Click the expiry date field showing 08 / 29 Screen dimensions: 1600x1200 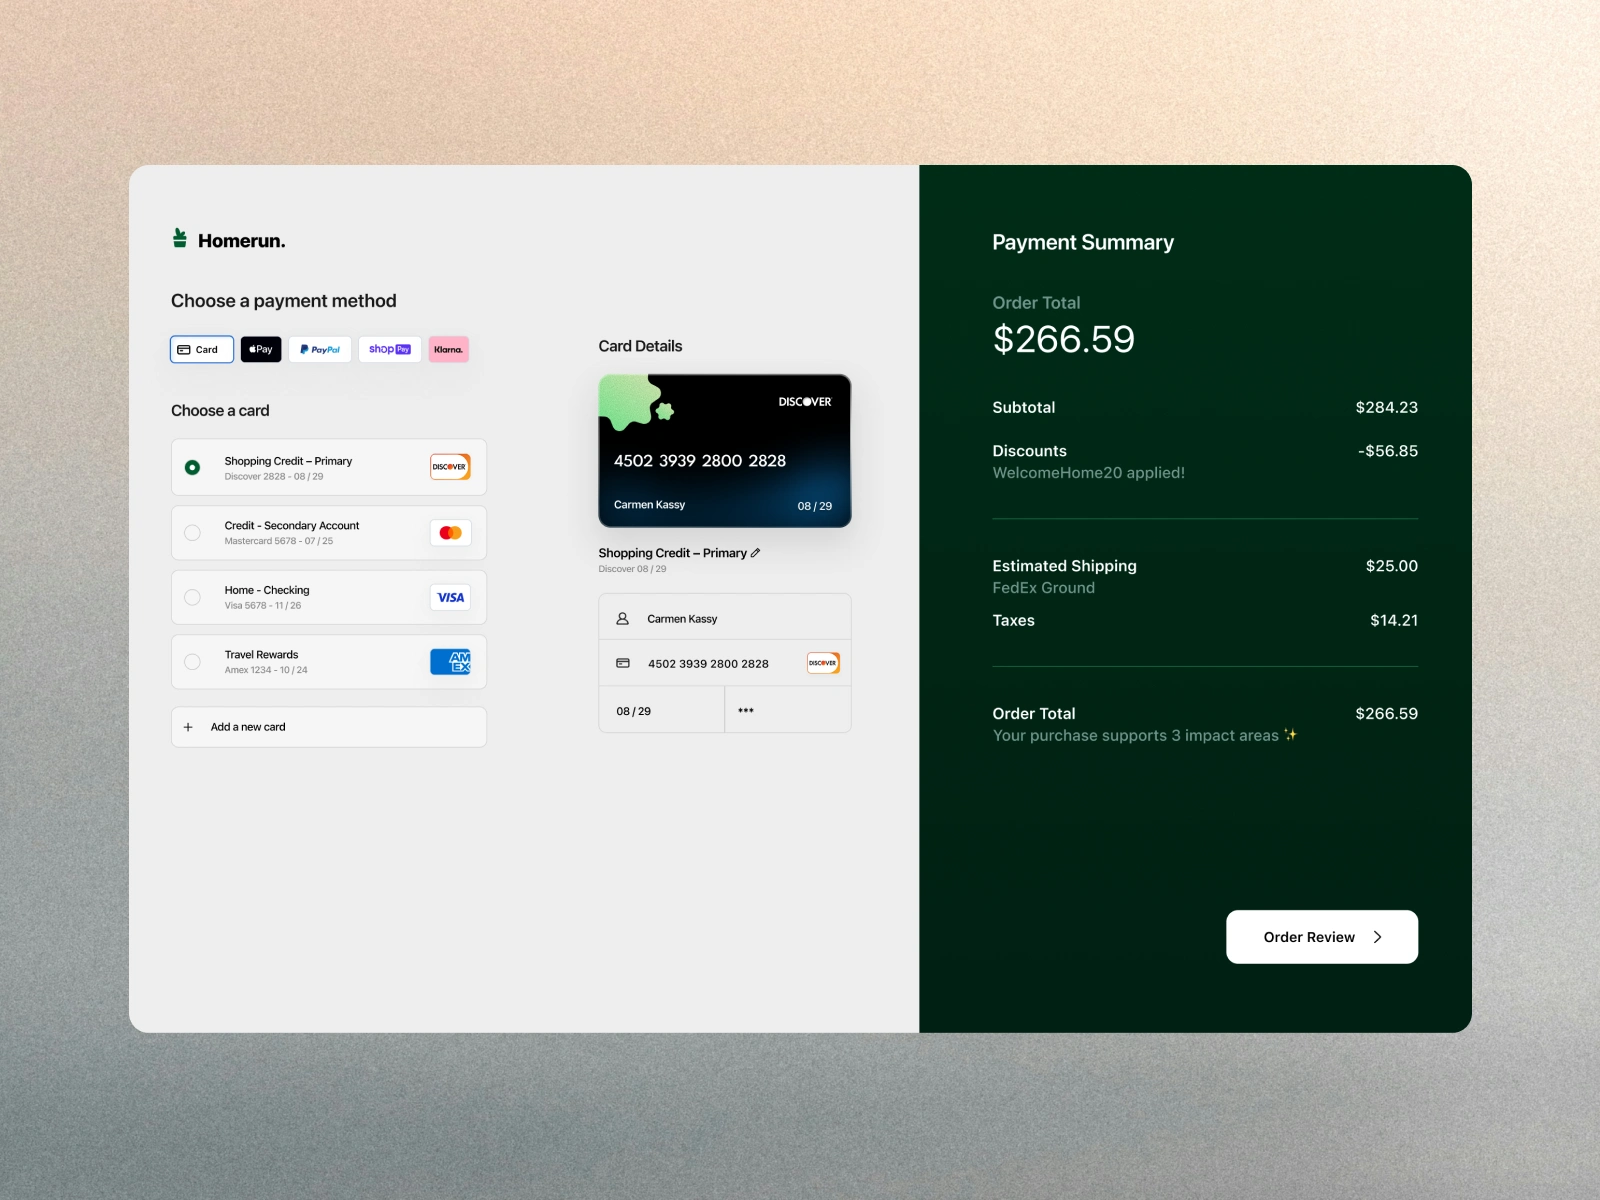[x=662, y=711]
